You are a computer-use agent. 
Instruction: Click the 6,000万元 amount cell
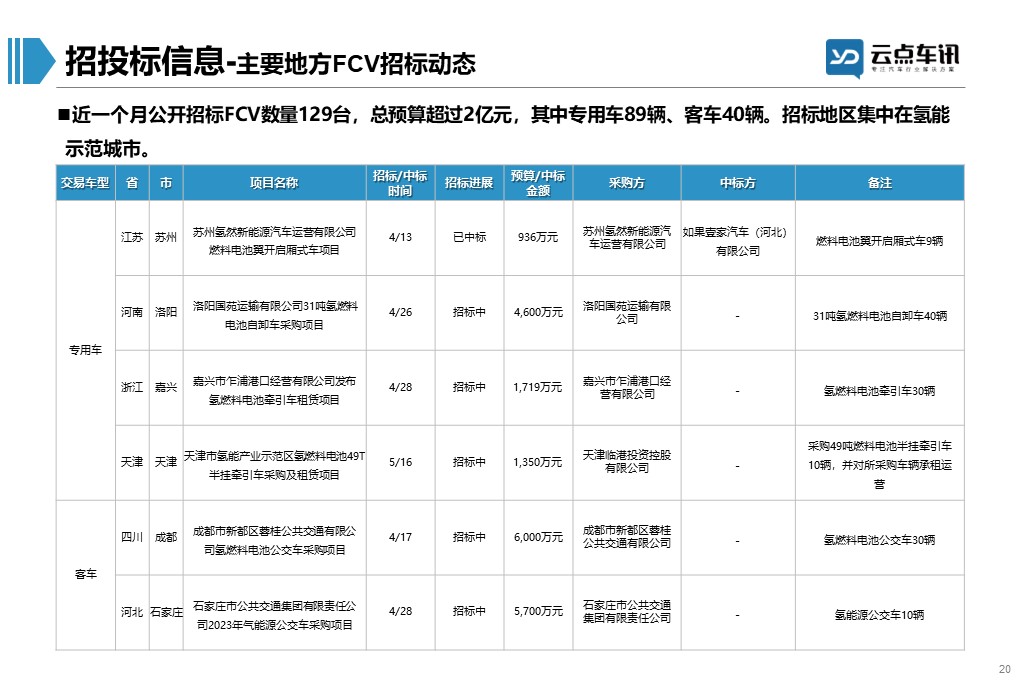pyautogui.click(x=538, y=537)
